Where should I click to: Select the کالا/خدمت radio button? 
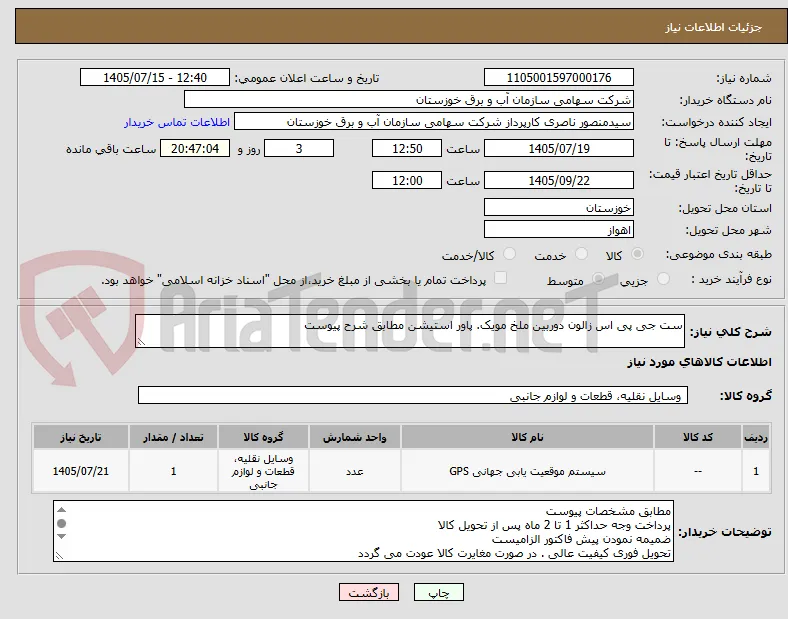tap(510, 254)
